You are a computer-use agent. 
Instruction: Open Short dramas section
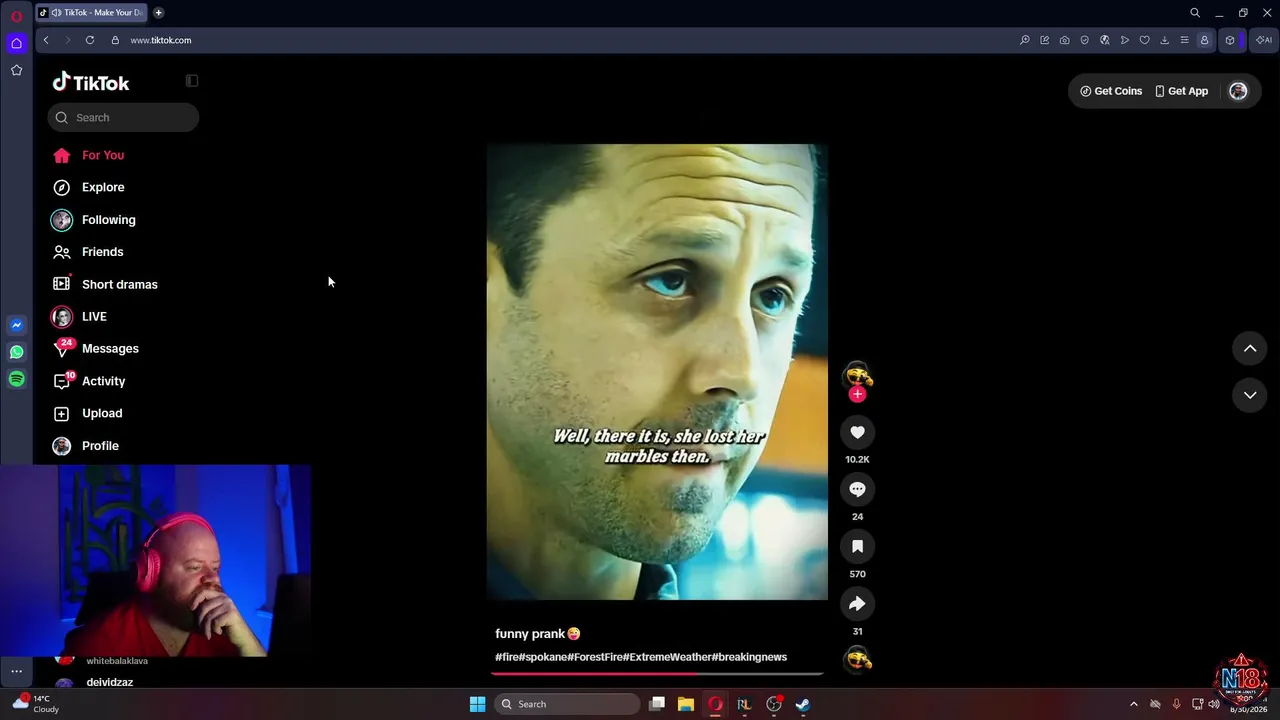coord(122,284)
